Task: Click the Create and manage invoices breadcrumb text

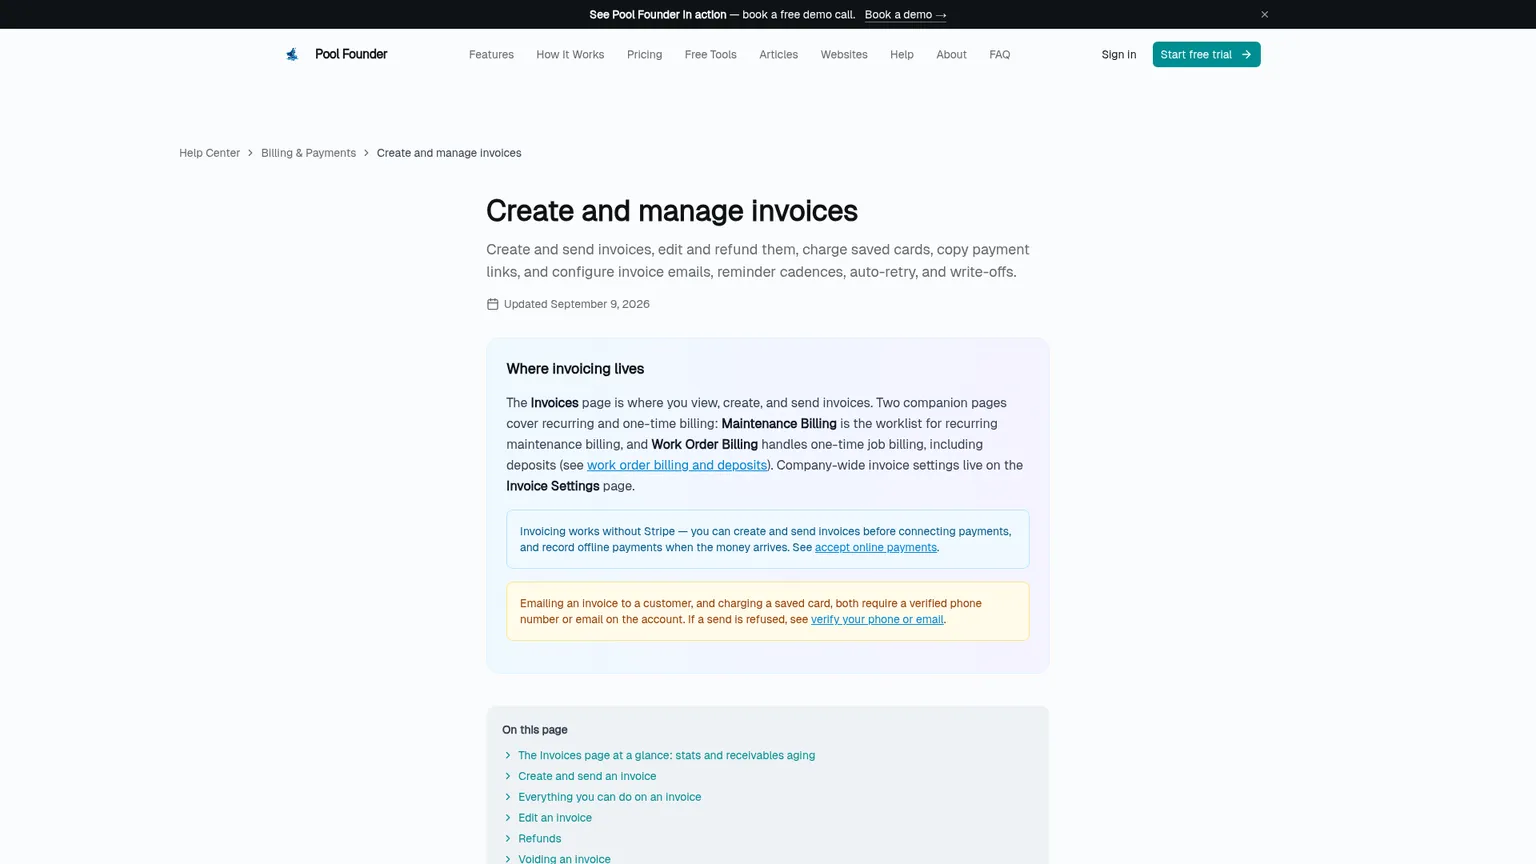Action: click(x=449, y=153)
